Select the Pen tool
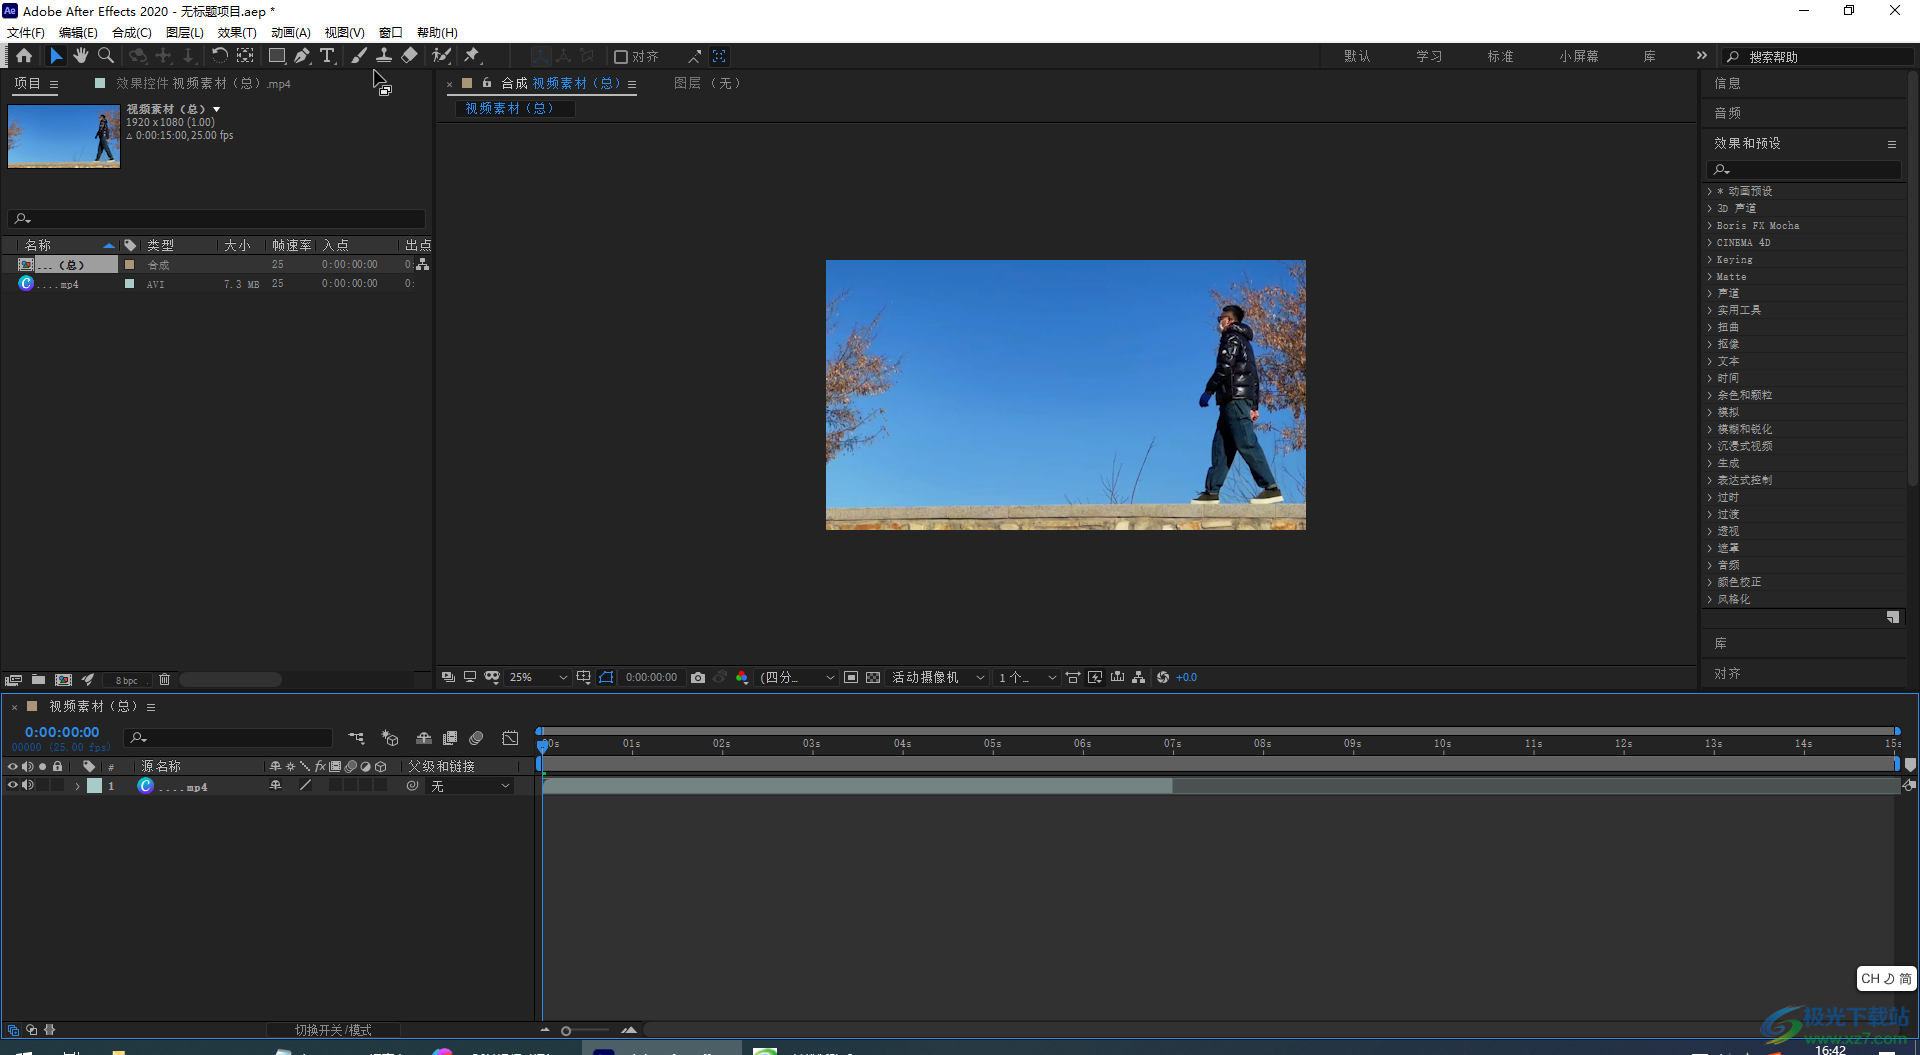This screenshot has width=1920, height=1055. tap(302, 56)
